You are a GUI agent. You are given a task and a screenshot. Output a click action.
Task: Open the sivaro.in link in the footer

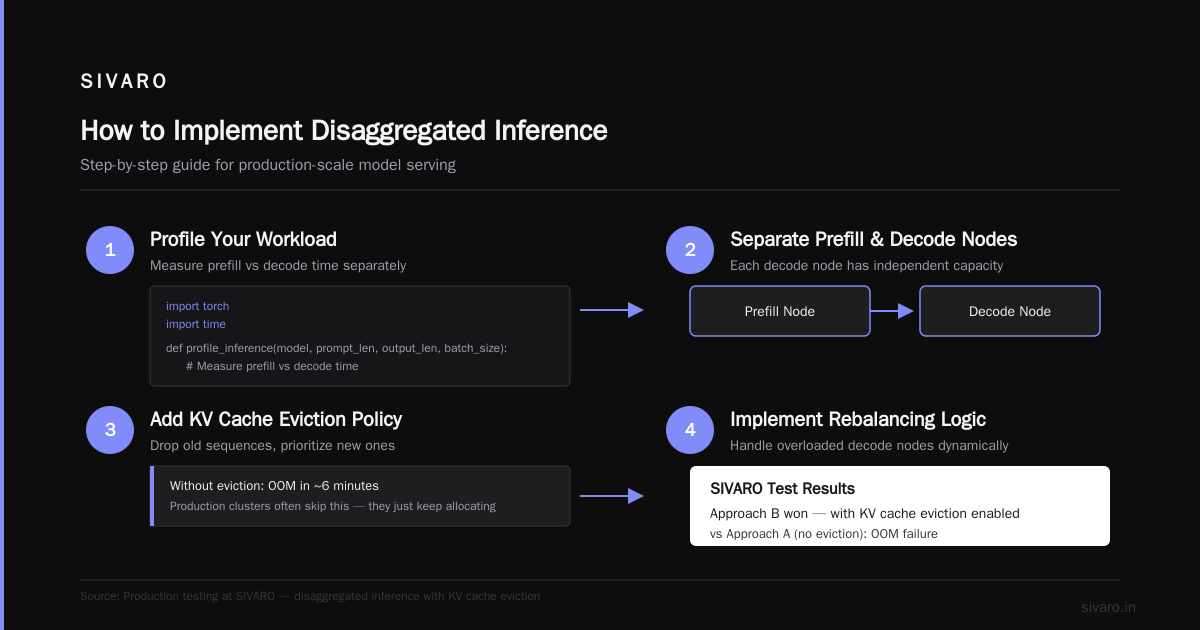tap(1108, 607)
